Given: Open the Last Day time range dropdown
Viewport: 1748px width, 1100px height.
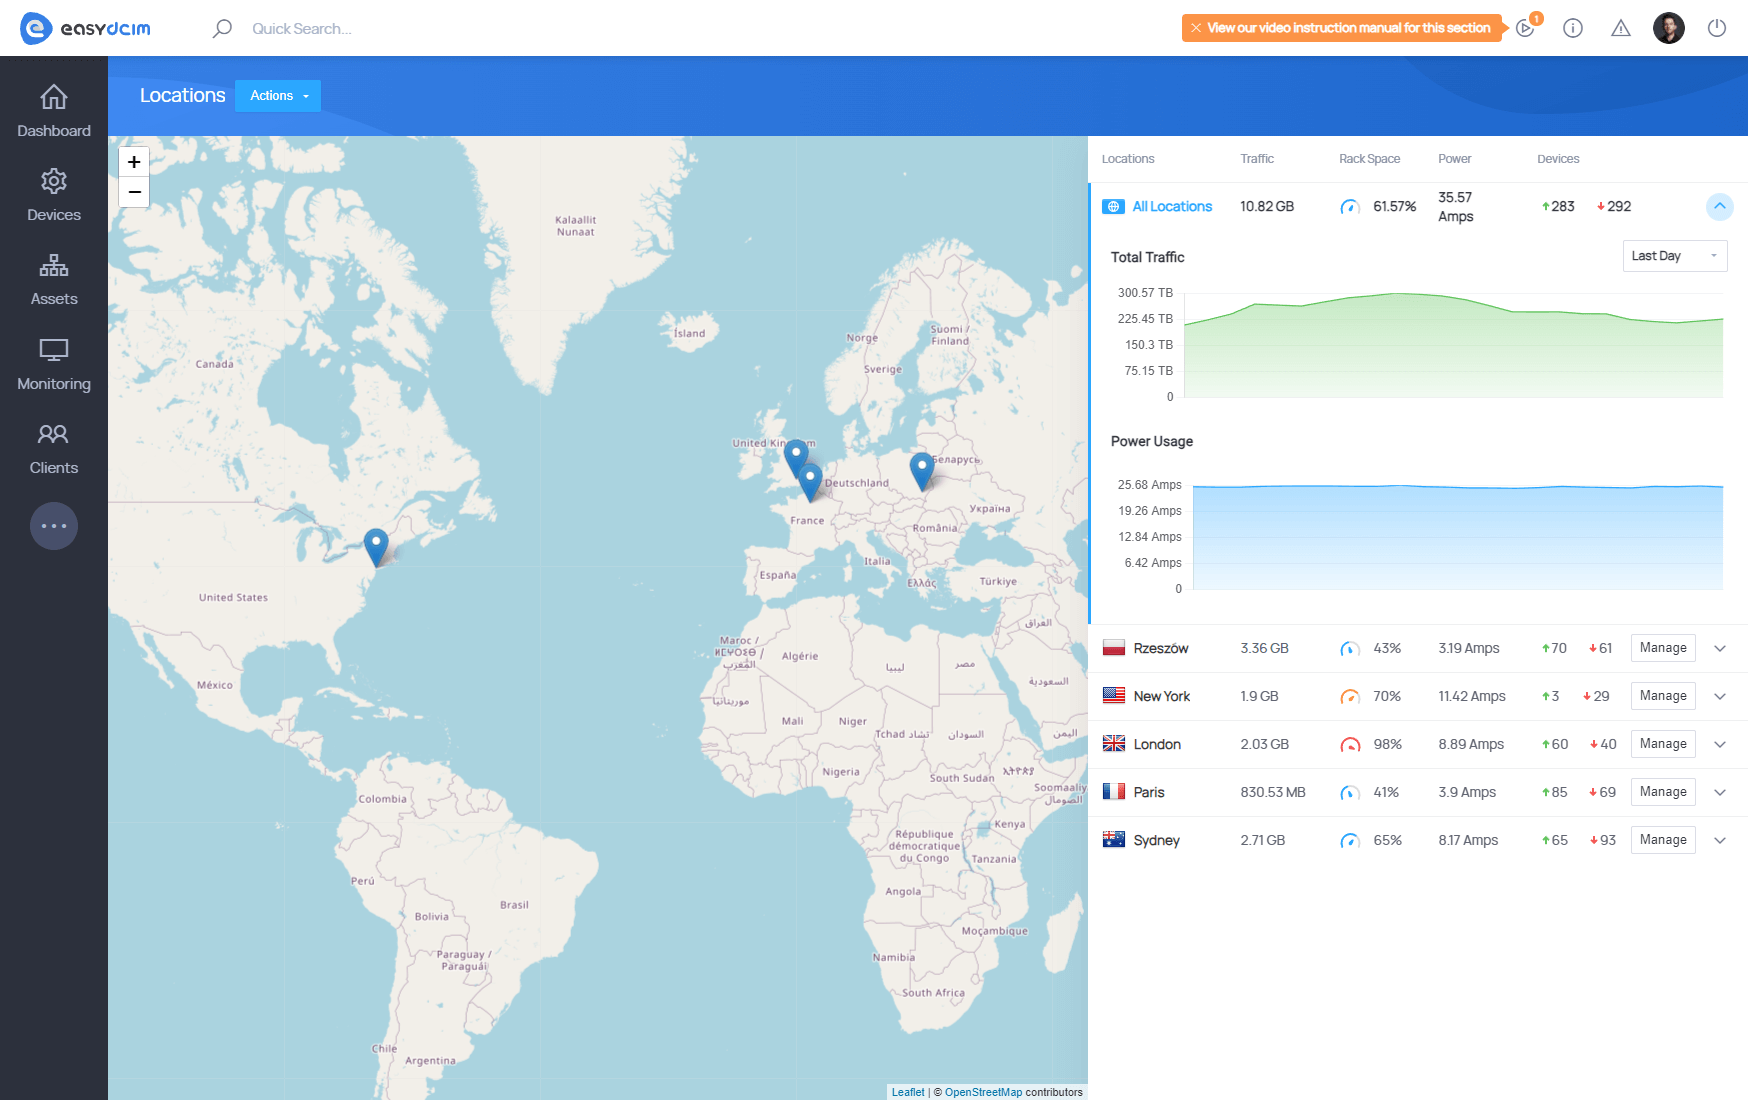Looking at the screenshot, I should 1674,256.
